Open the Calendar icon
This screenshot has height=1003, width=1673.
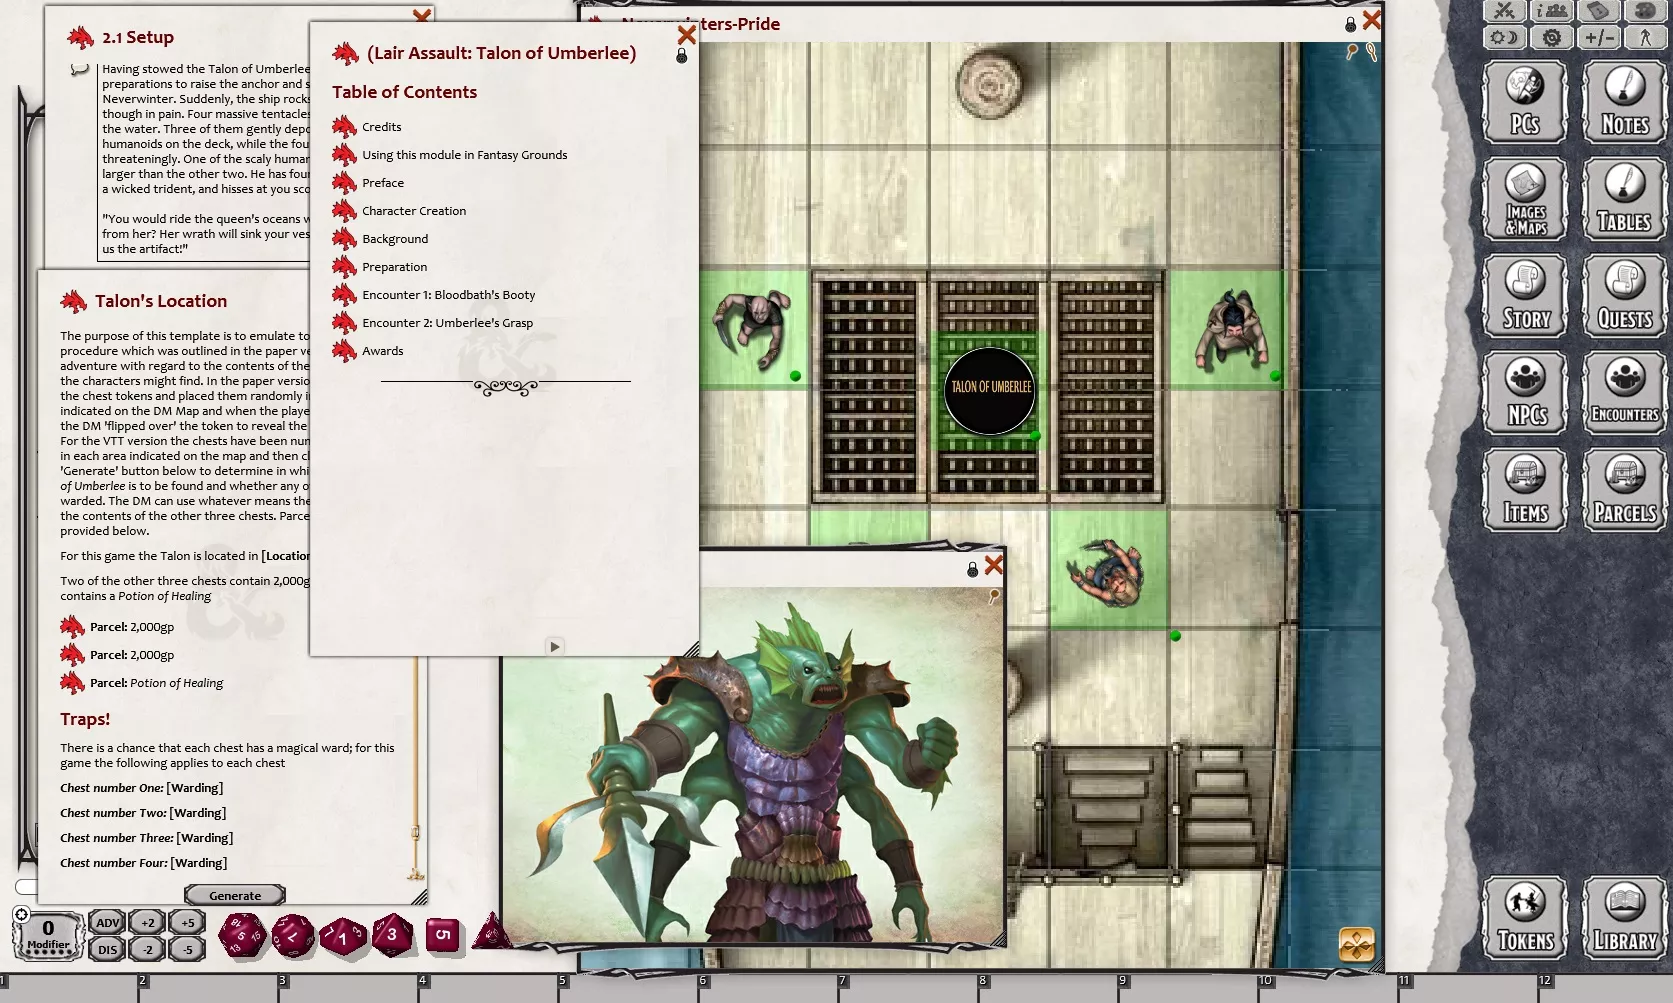1599,11
